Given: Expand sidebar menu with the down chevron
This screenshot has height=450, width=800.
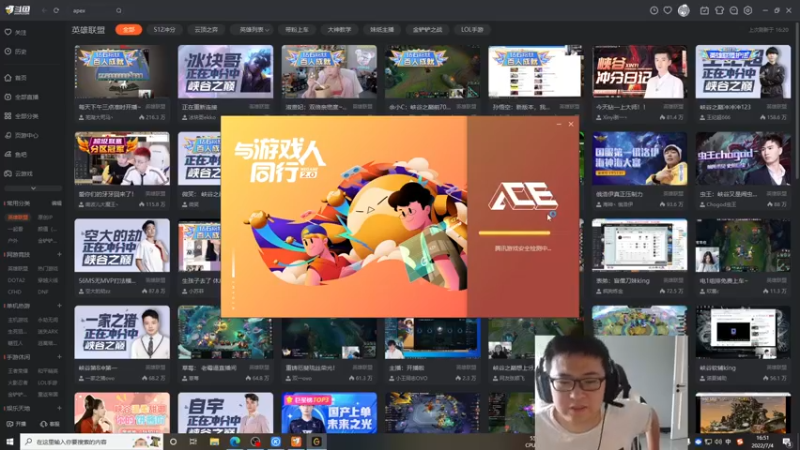Looking at the screenshot, I should (33, 188).
